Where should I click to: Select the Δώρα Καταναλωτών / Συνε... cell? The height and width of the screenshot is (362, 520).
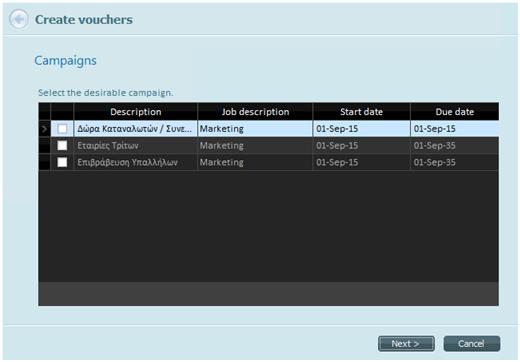click(x=136, y=129)
